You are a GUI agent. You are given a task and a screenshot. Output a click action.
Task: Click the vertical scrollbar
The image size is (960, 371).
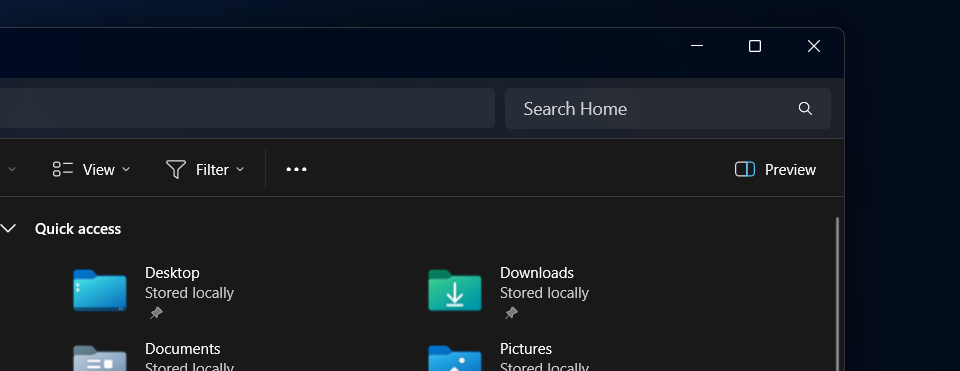[x=837, y=294]
